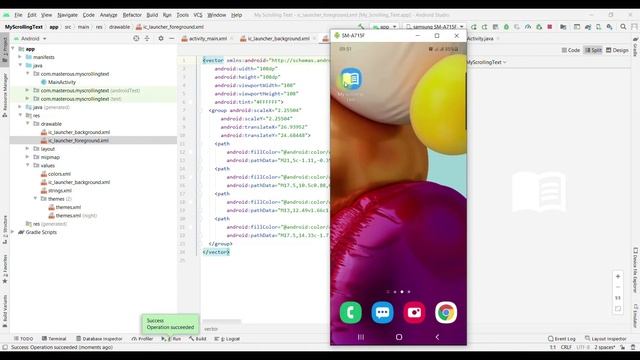The image size is (640, 360).
Task: Expand the manifests folder
Action: point(20,57)
